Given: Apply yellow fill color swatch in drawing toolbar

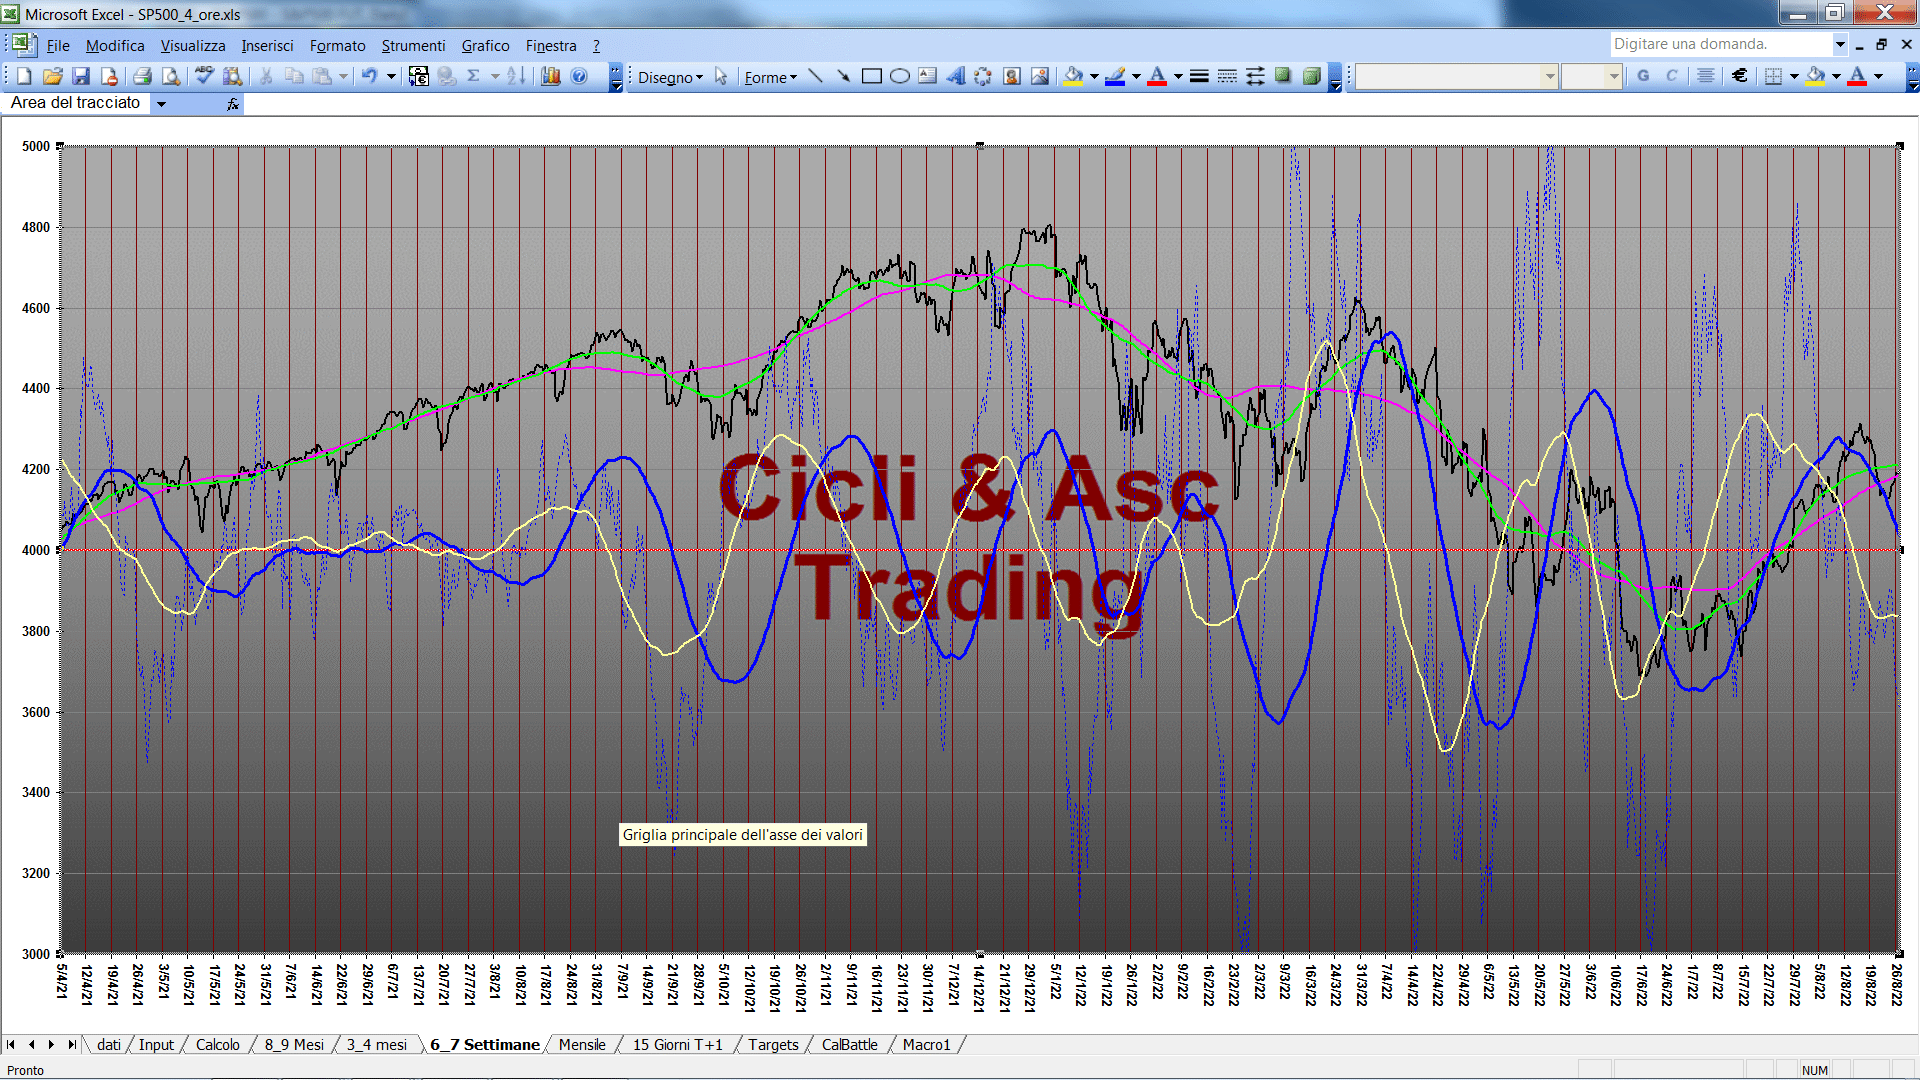Looking at the screenshot, I should tap(1073, 76).
